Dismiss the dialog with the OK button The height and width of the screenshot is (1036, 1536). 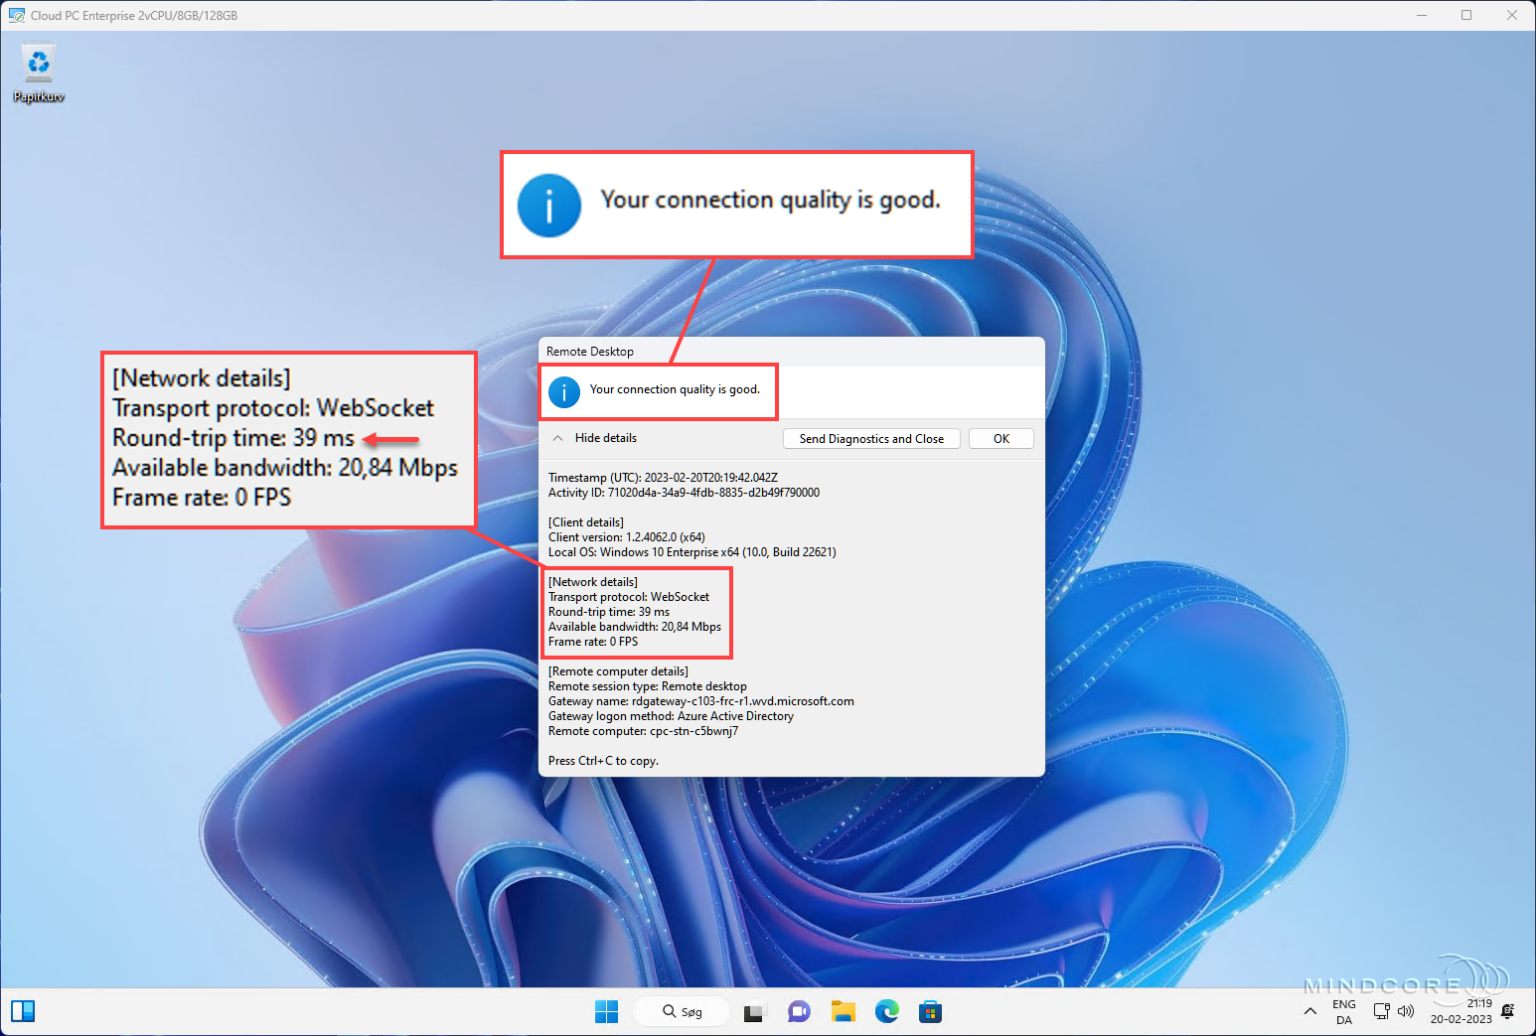(1000, 438)
